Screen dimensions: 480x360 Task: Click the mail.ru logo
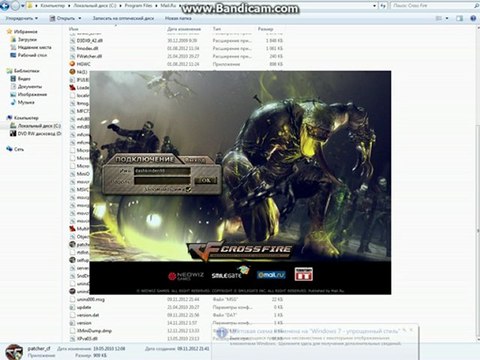pos(271,275)
